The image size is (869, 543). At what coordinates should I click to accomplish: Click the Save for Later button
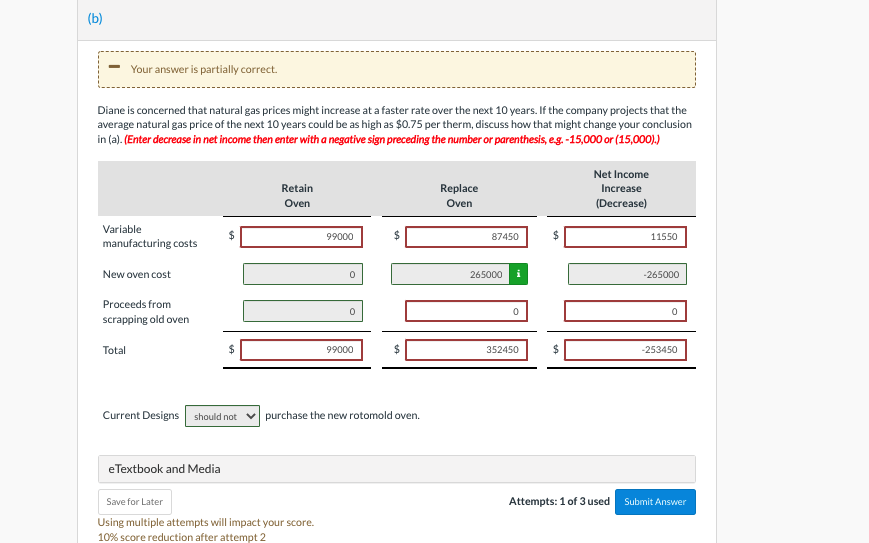pos(135,502)
